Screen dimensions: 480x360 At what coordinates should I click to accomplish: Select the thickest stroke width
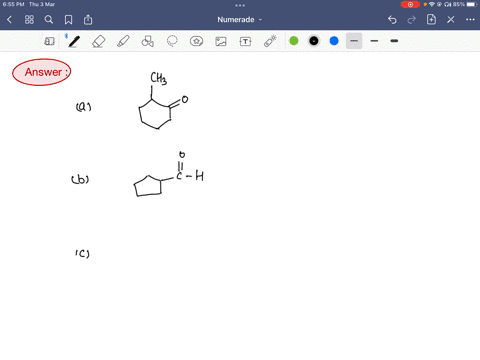click(394, 41)
